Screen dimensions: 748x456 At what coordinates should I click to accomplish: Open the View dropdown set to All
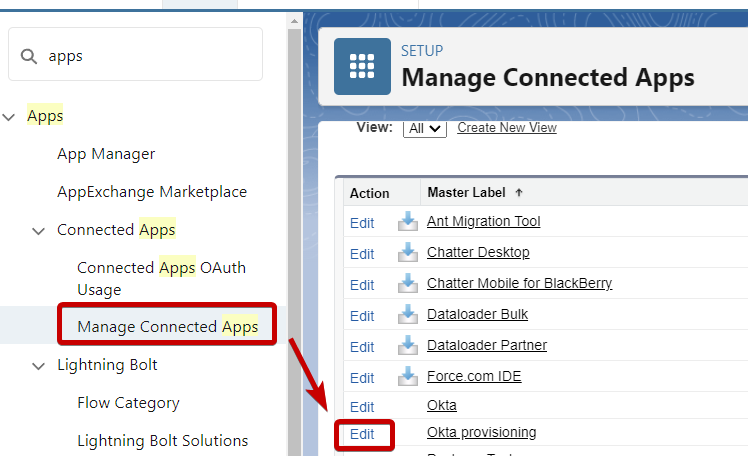click(x=425, y=128)
